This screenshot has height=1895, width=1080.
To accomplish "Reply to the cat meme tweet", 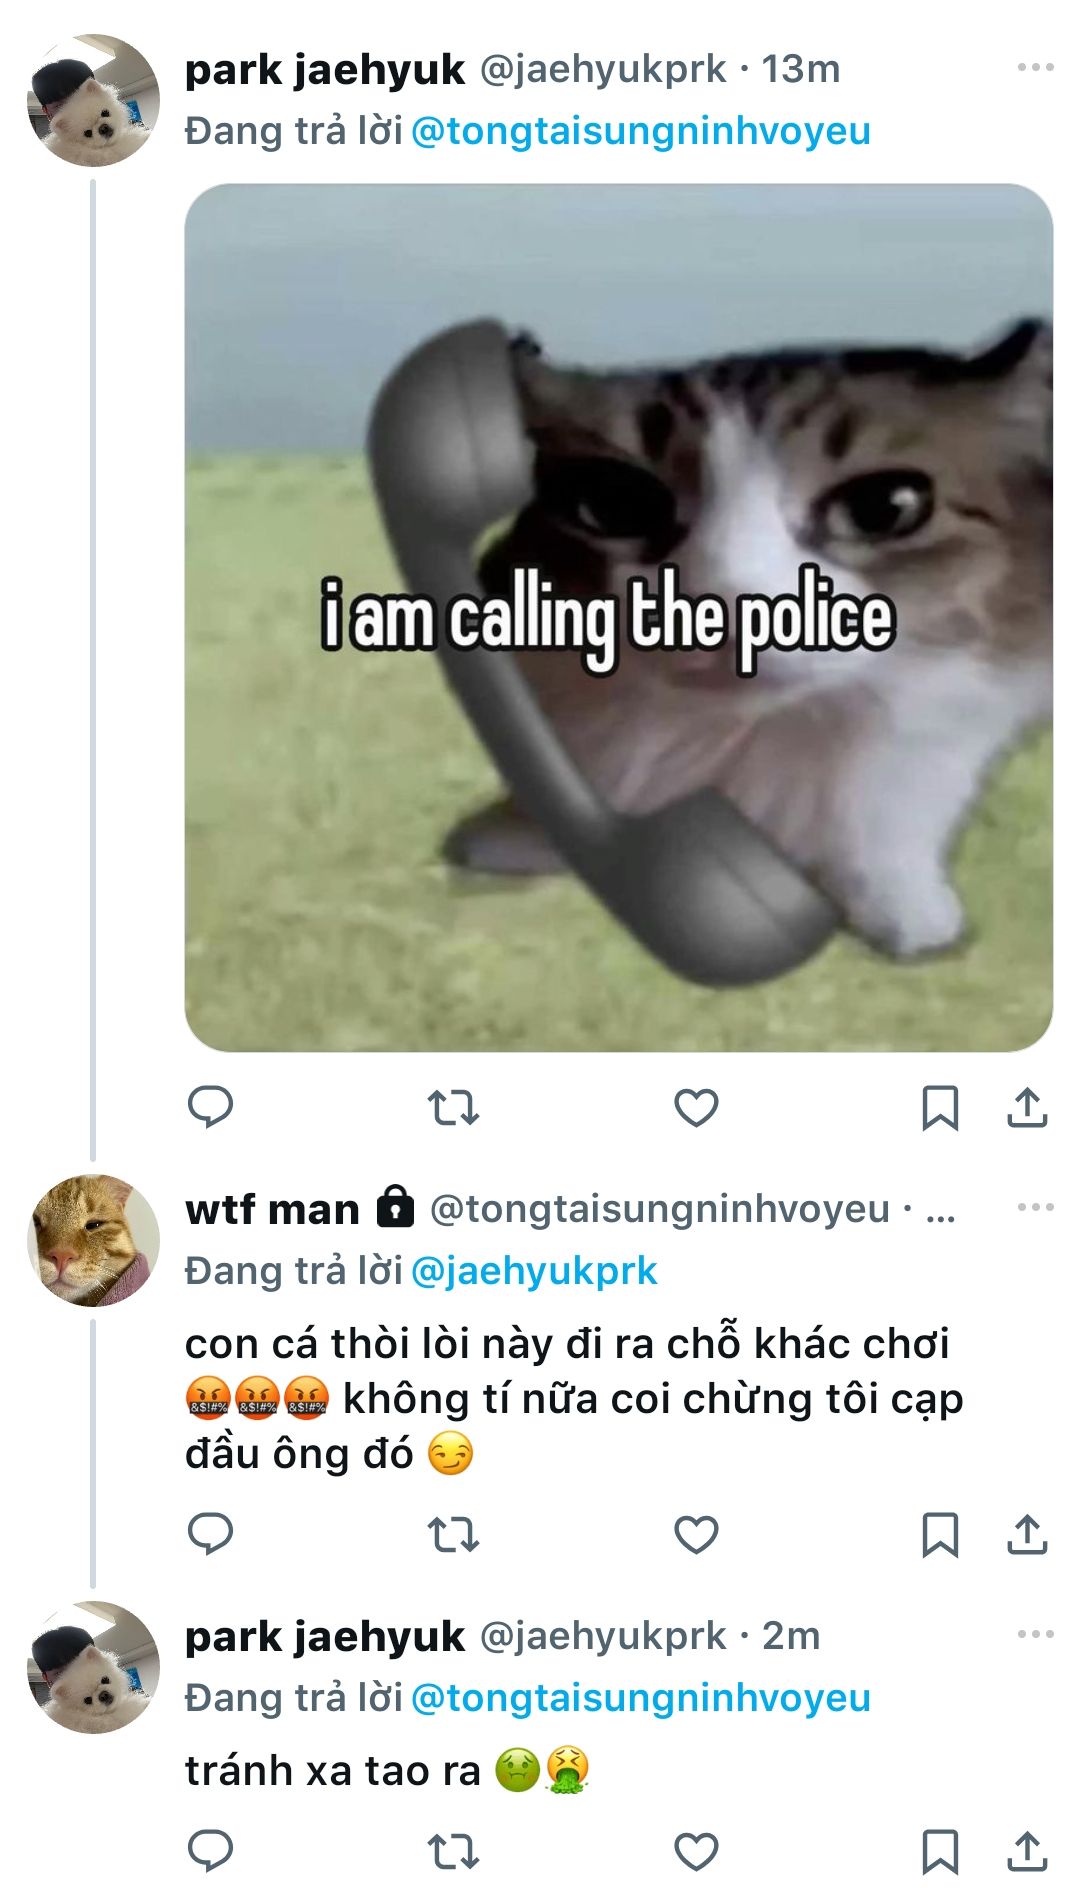I will (x=210, y=1107).
